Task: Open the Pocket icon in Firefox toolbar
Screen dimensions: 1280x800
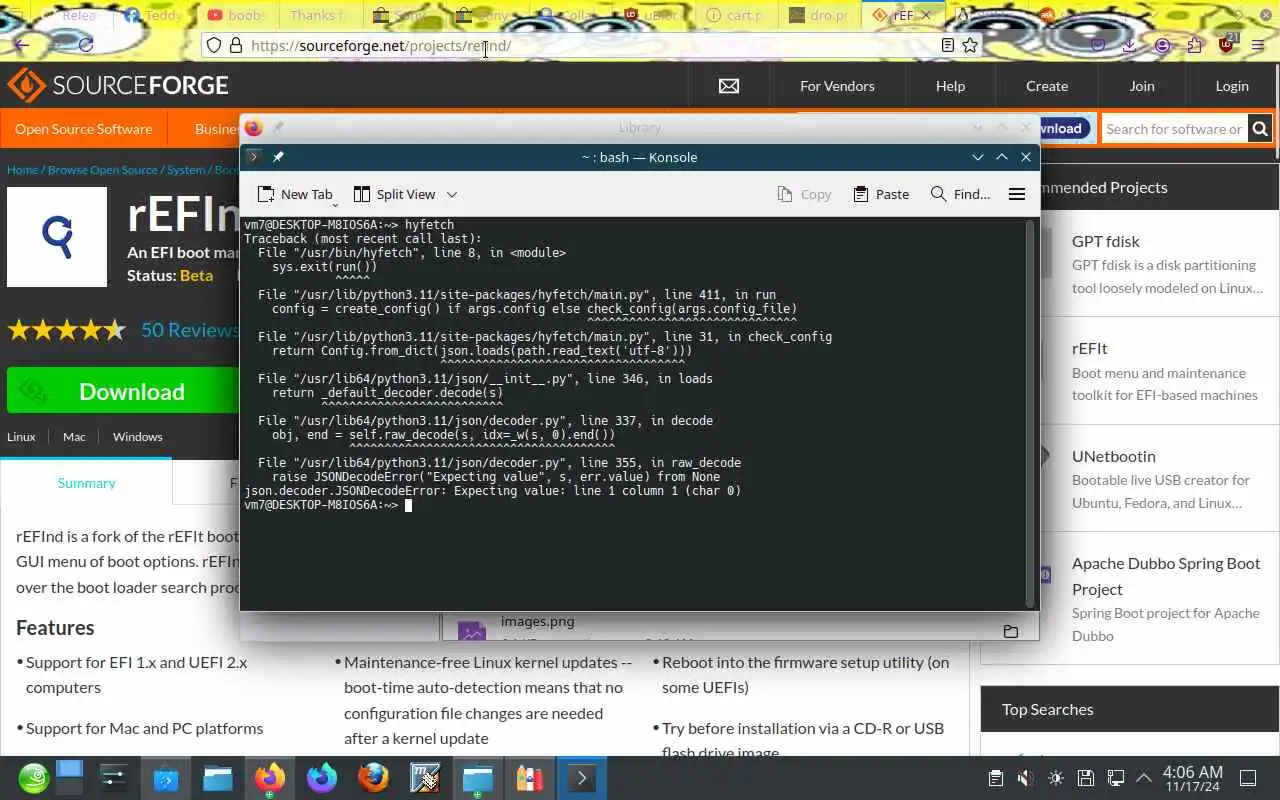Action: pyautogui.click(x=1098, y=45)
